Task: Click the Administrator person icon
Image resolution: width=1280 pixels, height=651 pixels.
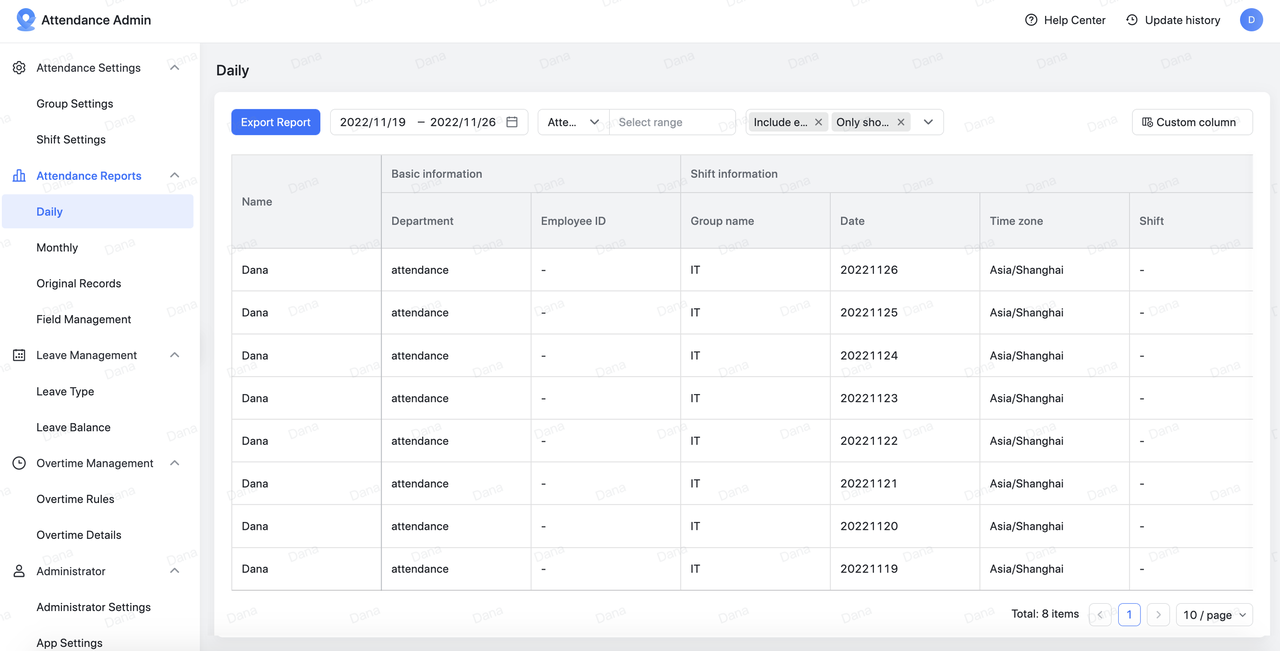Action: point(19,571)
